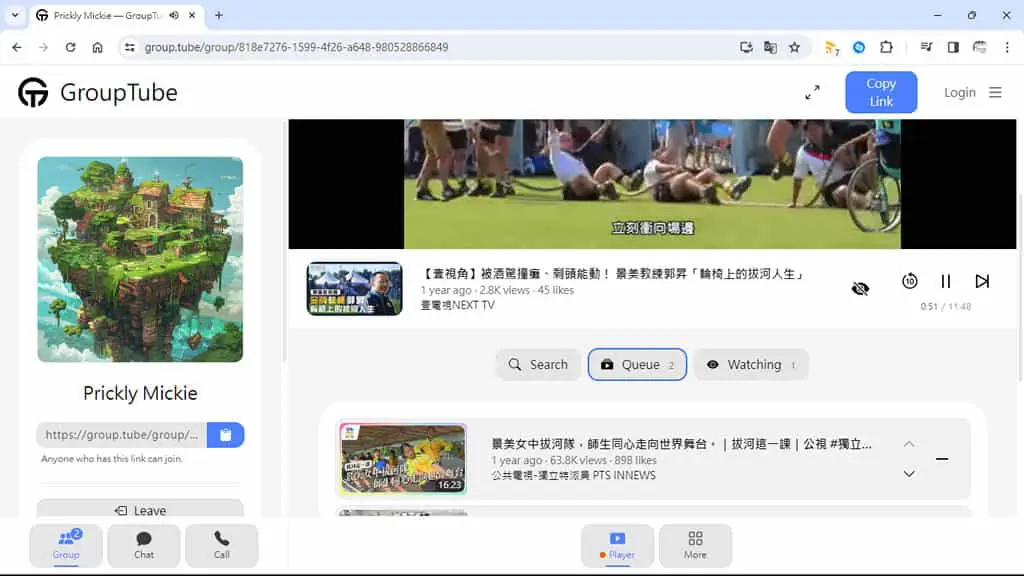Leave the Prickly Mickie group
This screenshot has width=1024, height=576.
click(140, 509)
